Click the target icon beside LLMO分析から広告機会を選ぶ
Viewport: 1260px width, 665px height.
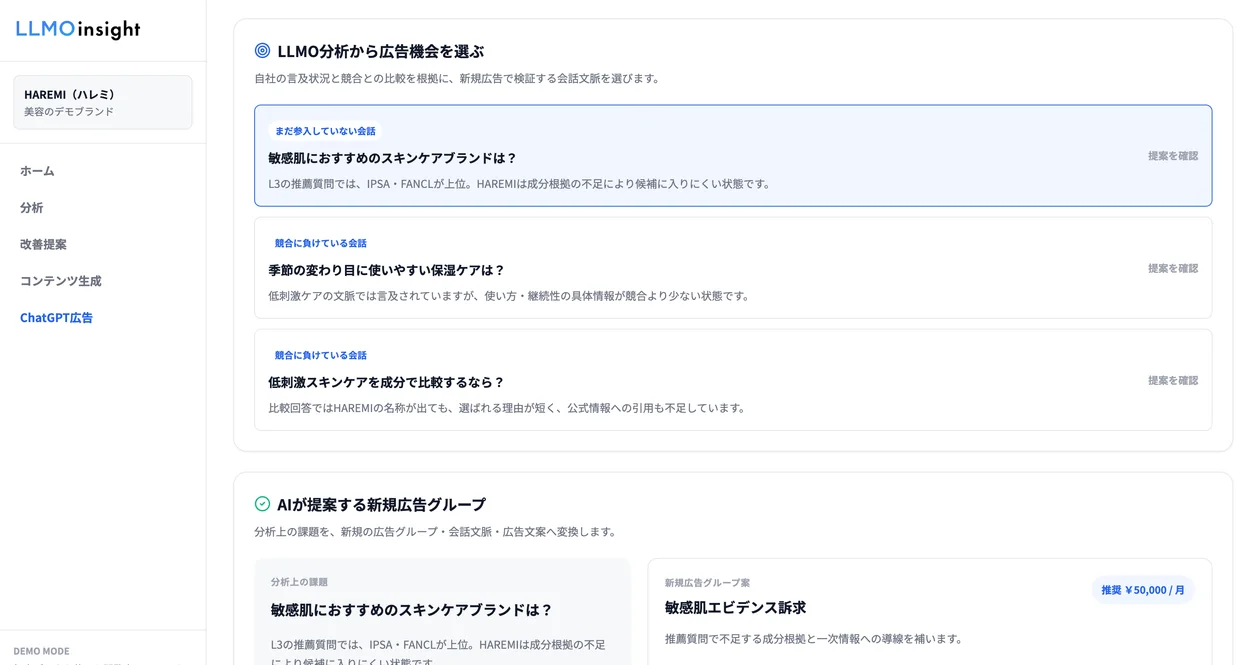tap(262, 50)
